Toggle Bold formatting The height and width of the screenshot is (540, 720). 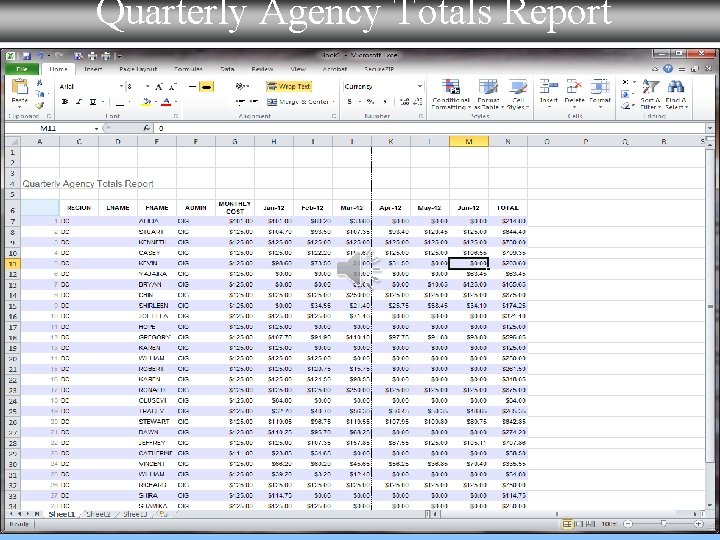pos(65,101)
